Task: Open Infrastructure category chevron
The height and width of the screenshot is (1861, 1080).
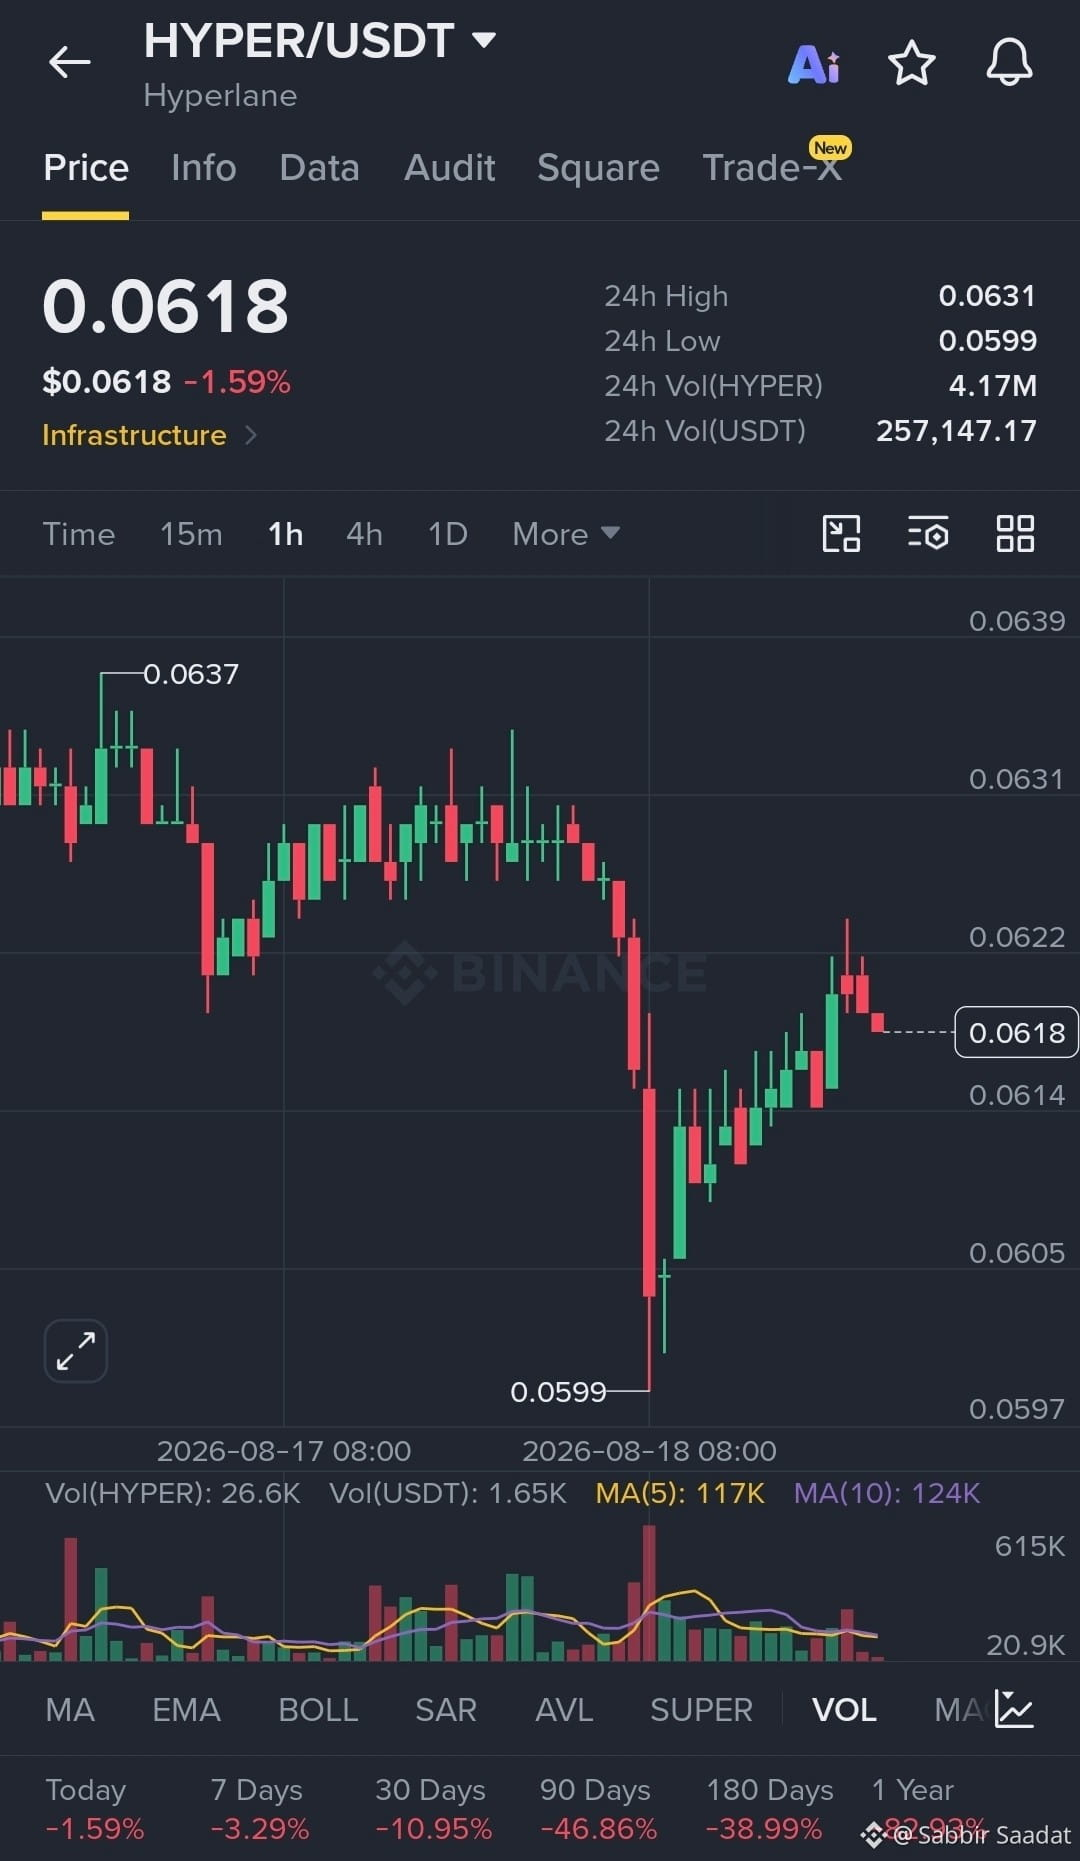Action: (251, 435)
